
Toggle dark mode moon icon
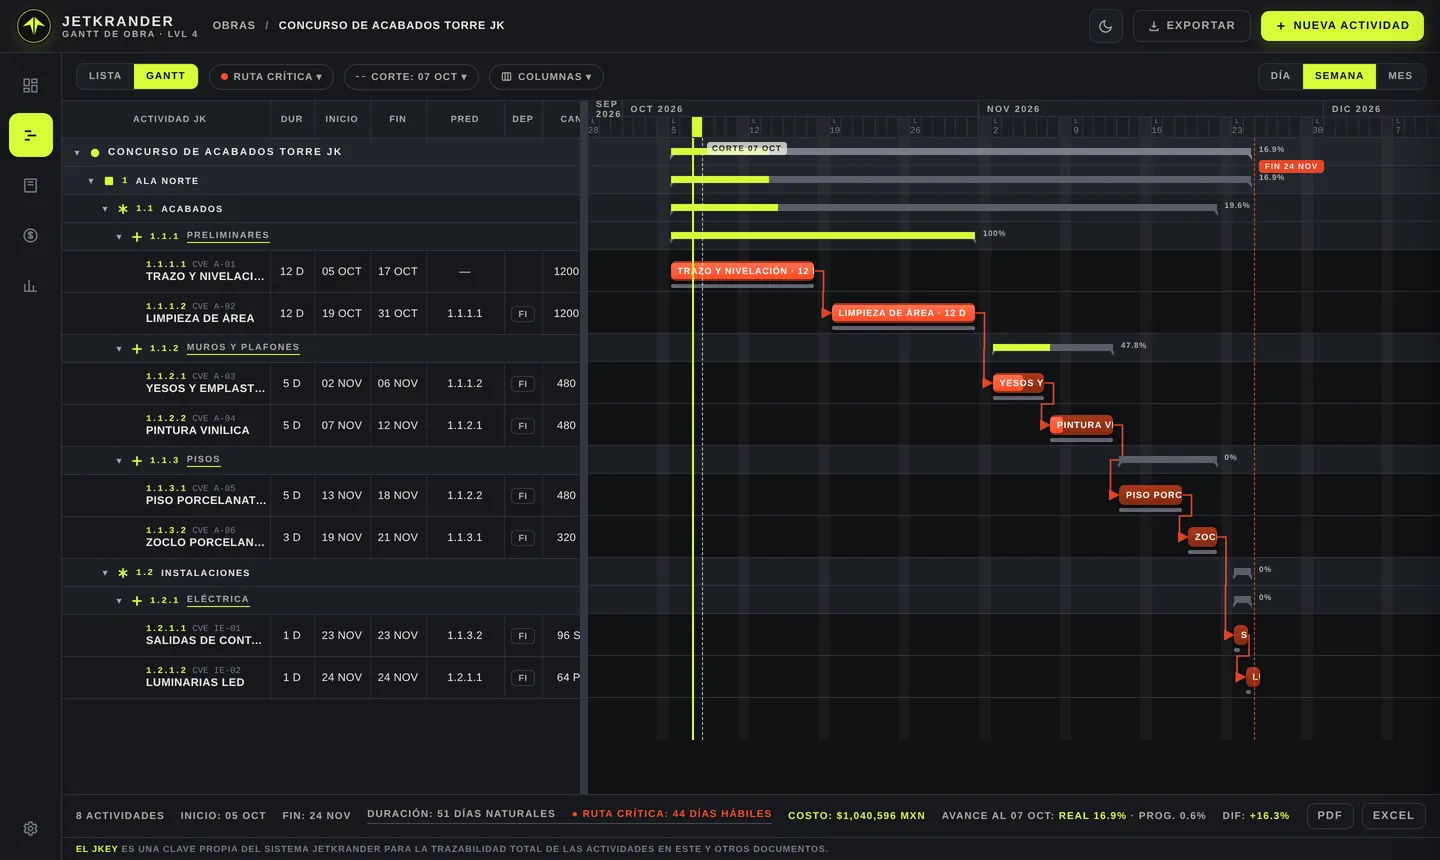coord(1105,26)
